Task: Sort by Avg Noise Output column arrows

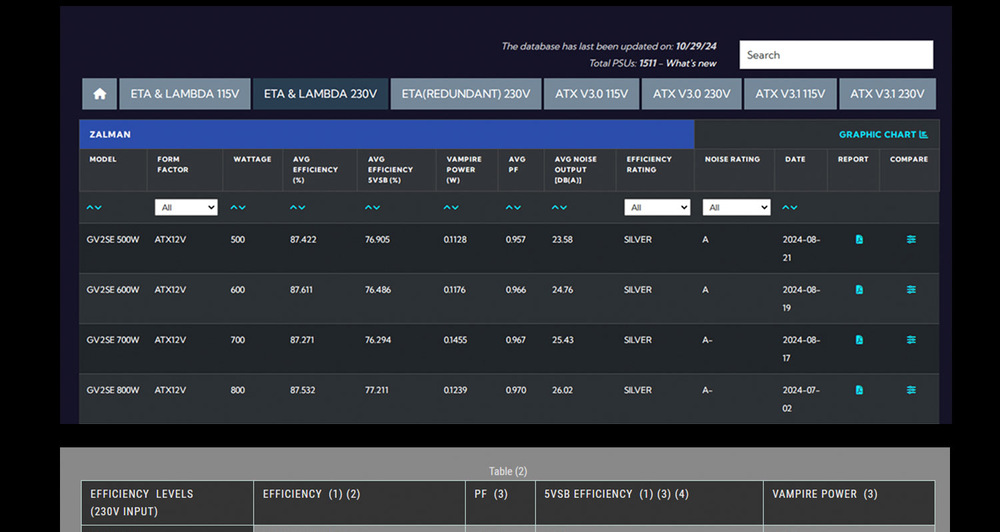Action: tap(559, 207)
